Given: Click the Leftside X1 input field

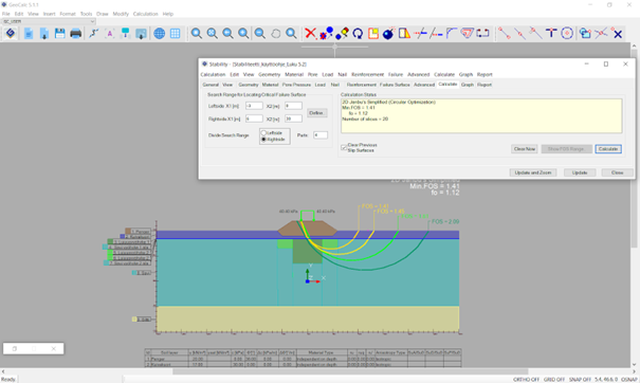Looking at the screenshot, I should coord(253,106).
